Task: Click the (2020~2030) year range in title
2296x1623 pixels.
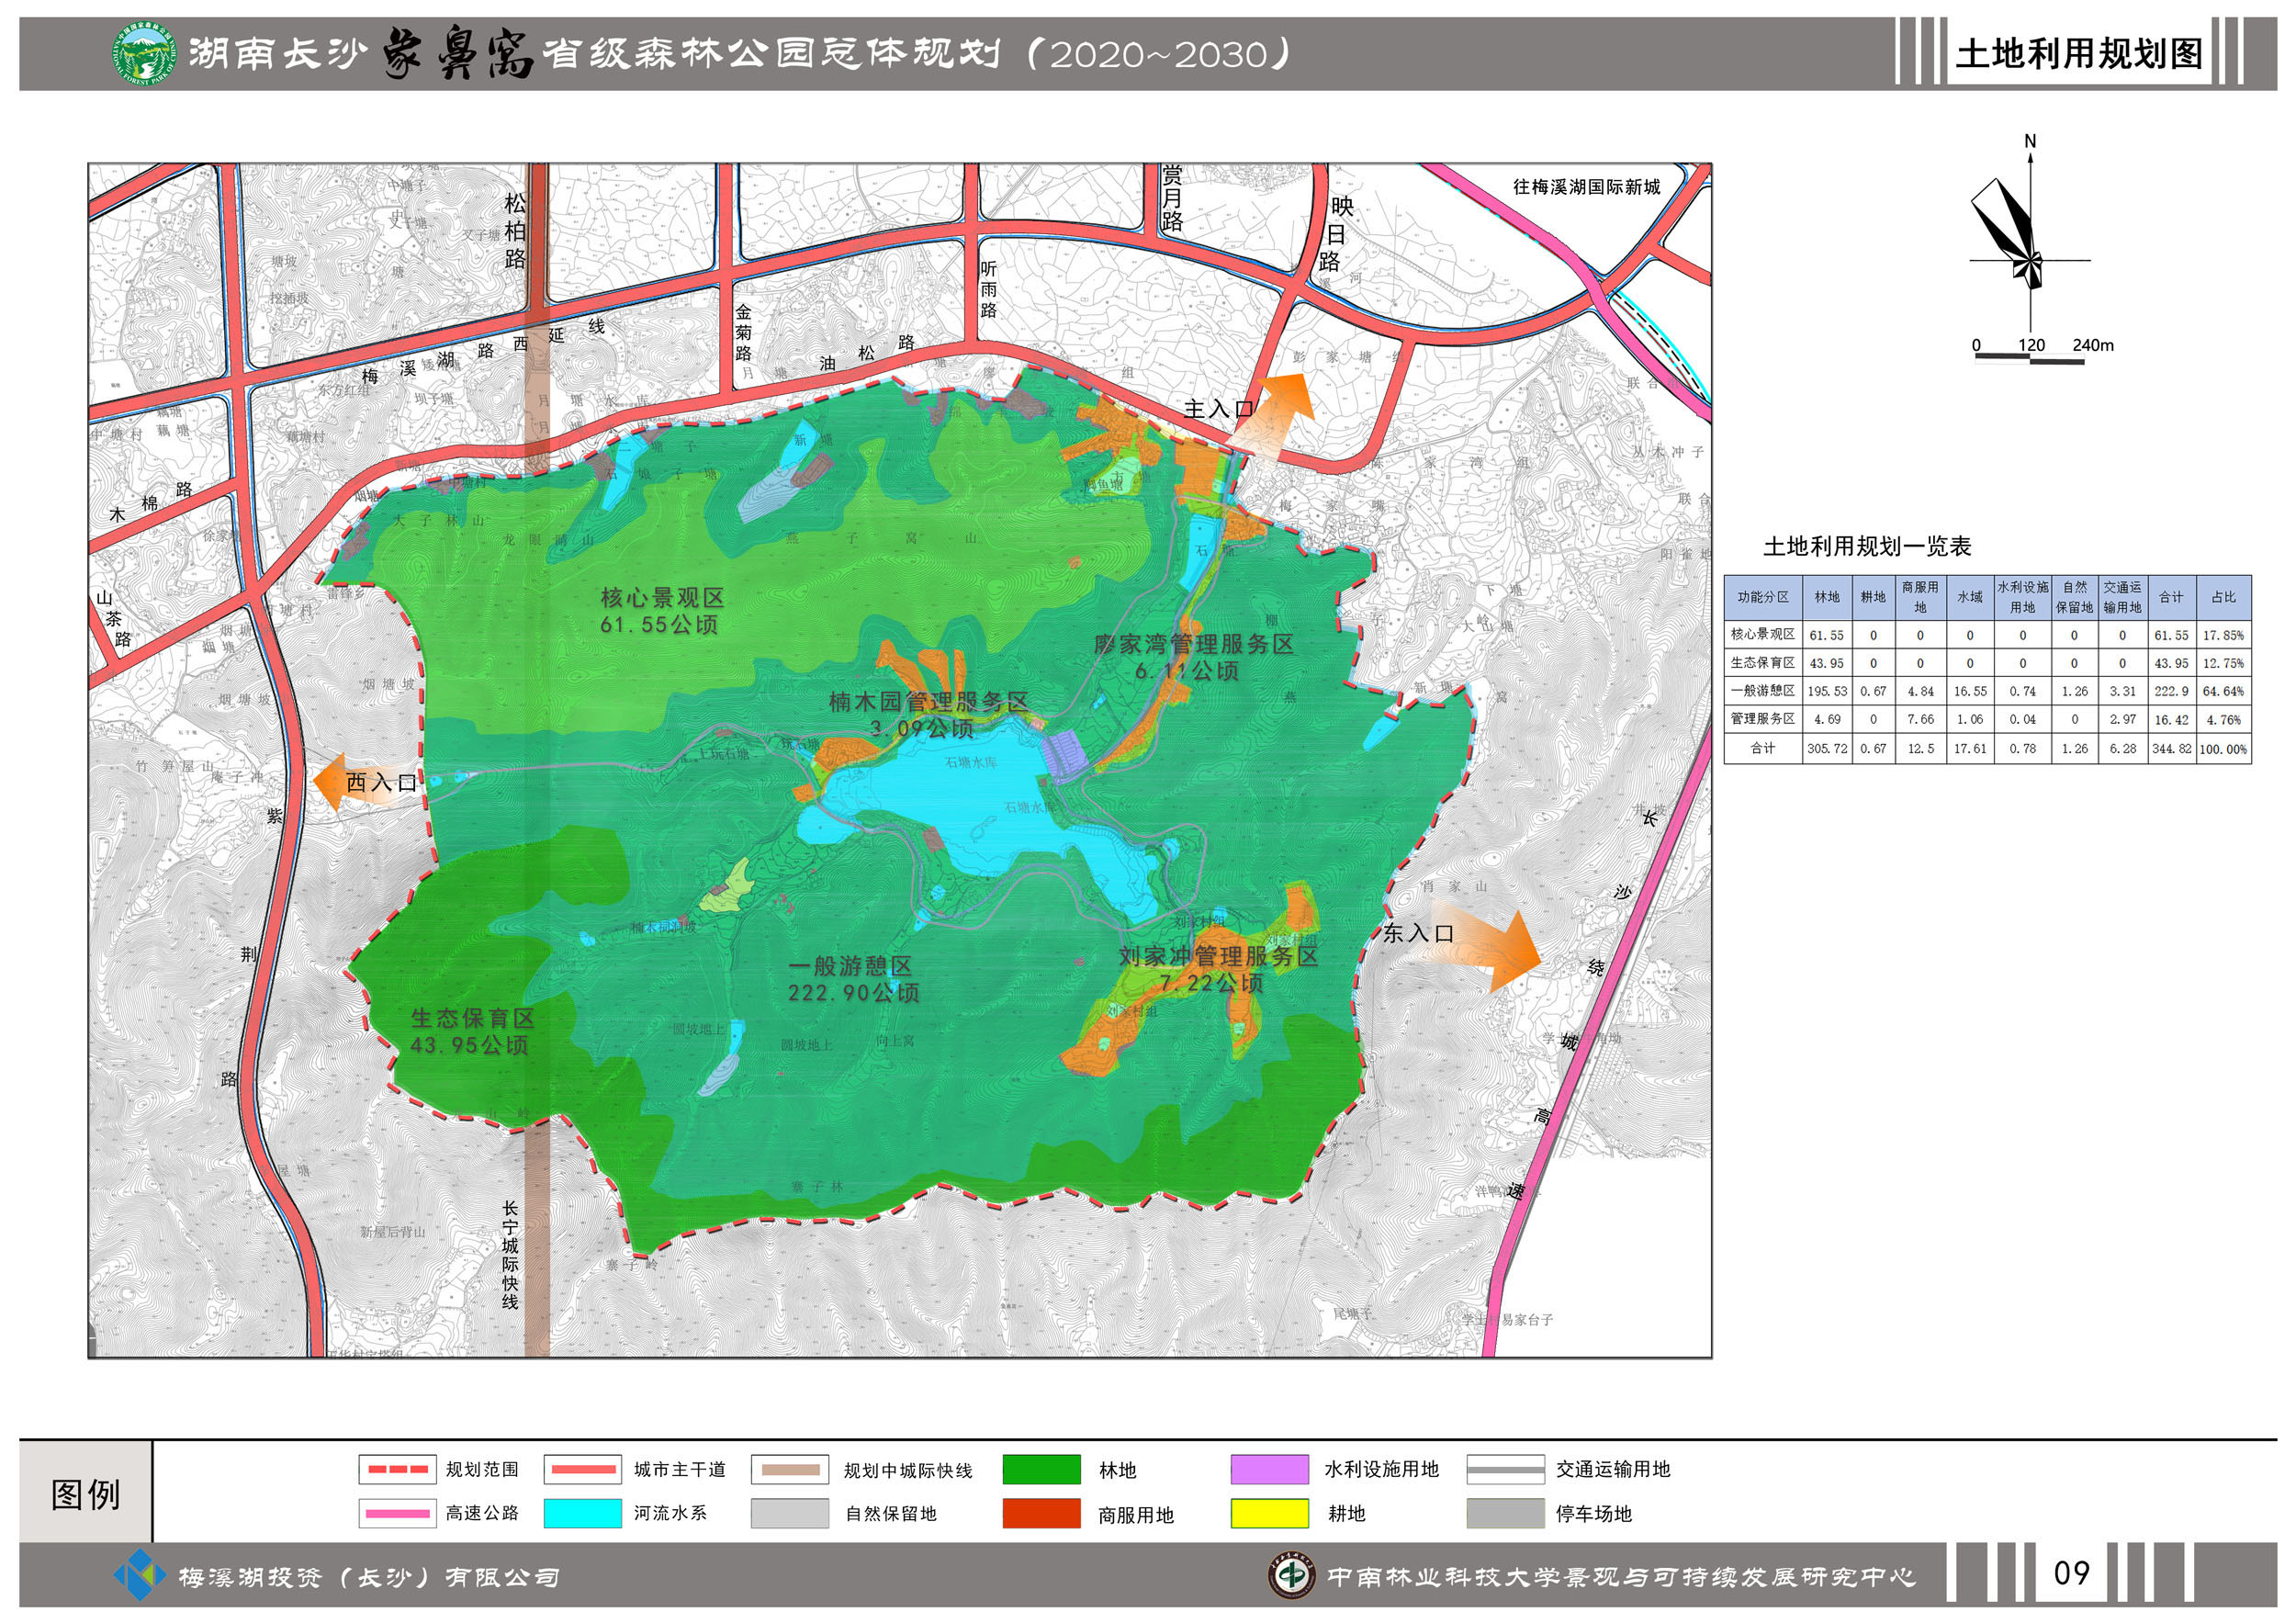Action: pyautogui.click(x=1159, y=54)
